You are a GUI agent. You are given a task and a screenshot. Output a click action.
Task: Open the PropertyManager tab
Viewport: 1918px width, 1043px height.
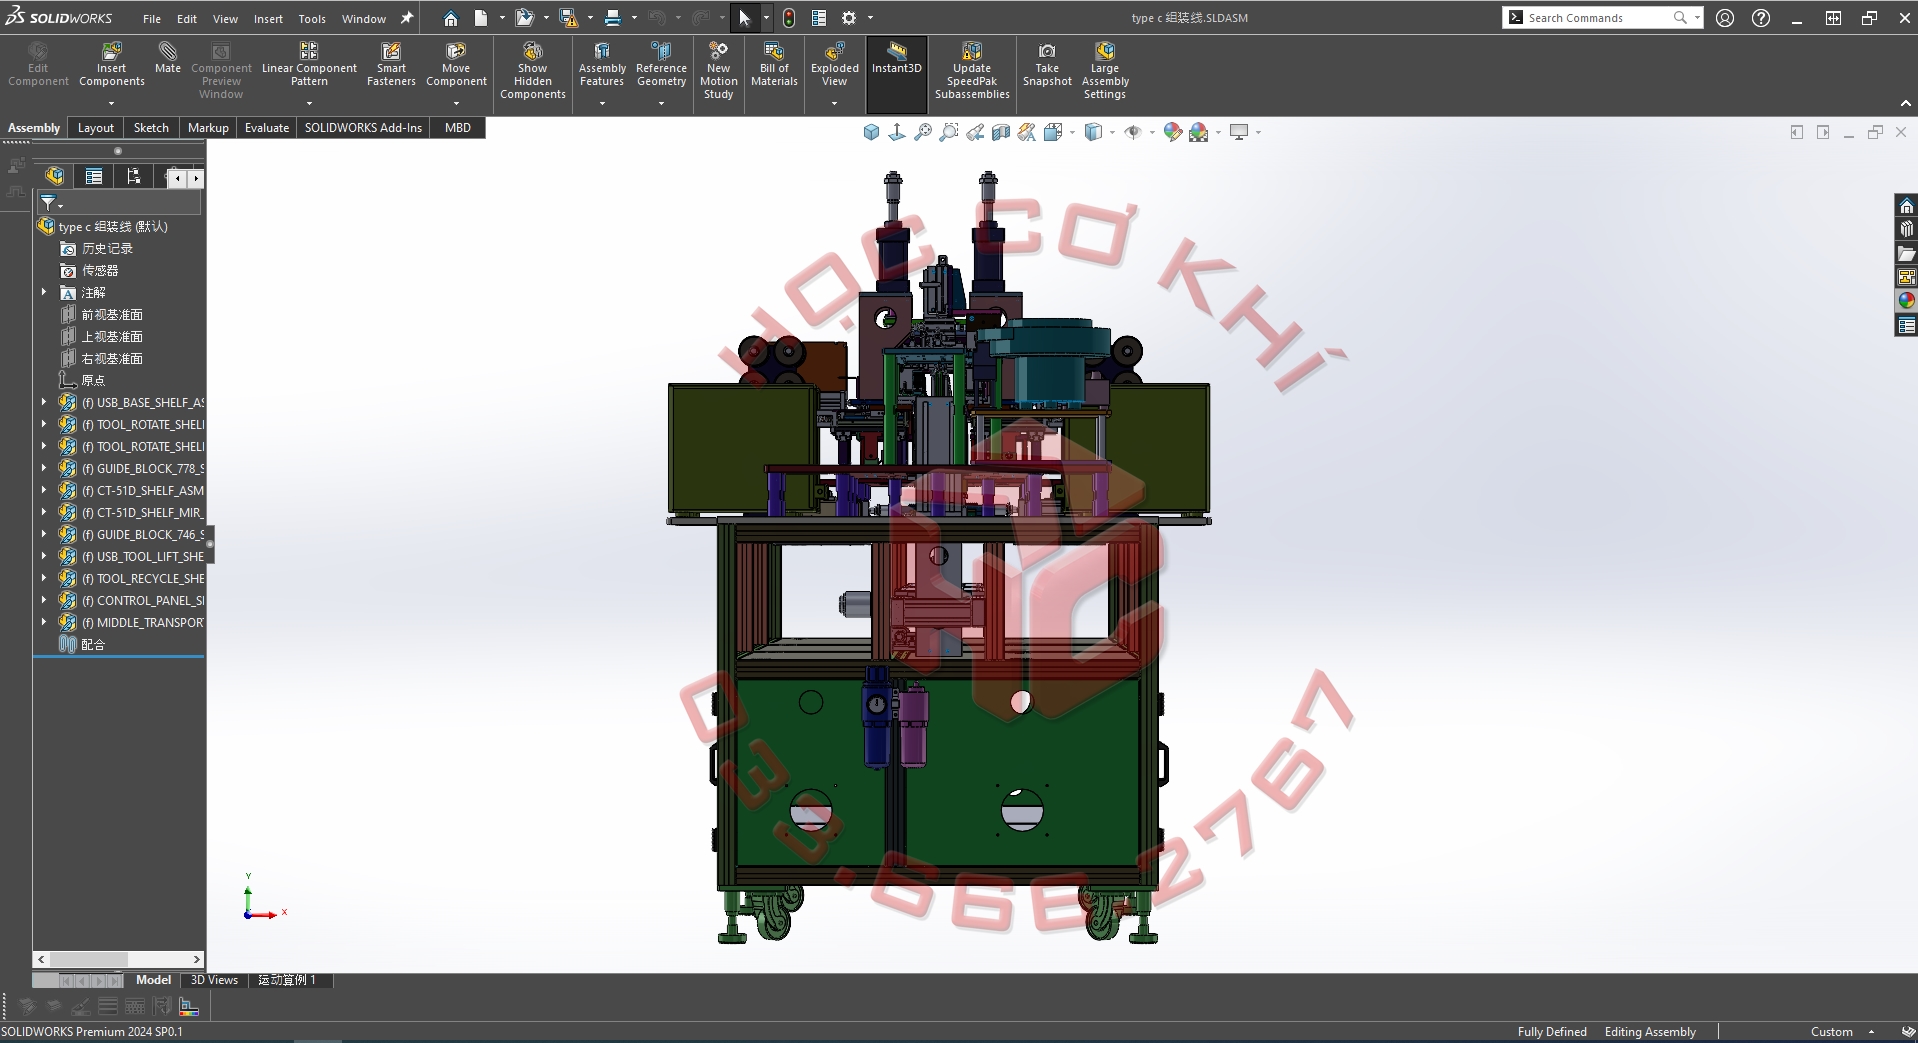click(x=94, y=176)
